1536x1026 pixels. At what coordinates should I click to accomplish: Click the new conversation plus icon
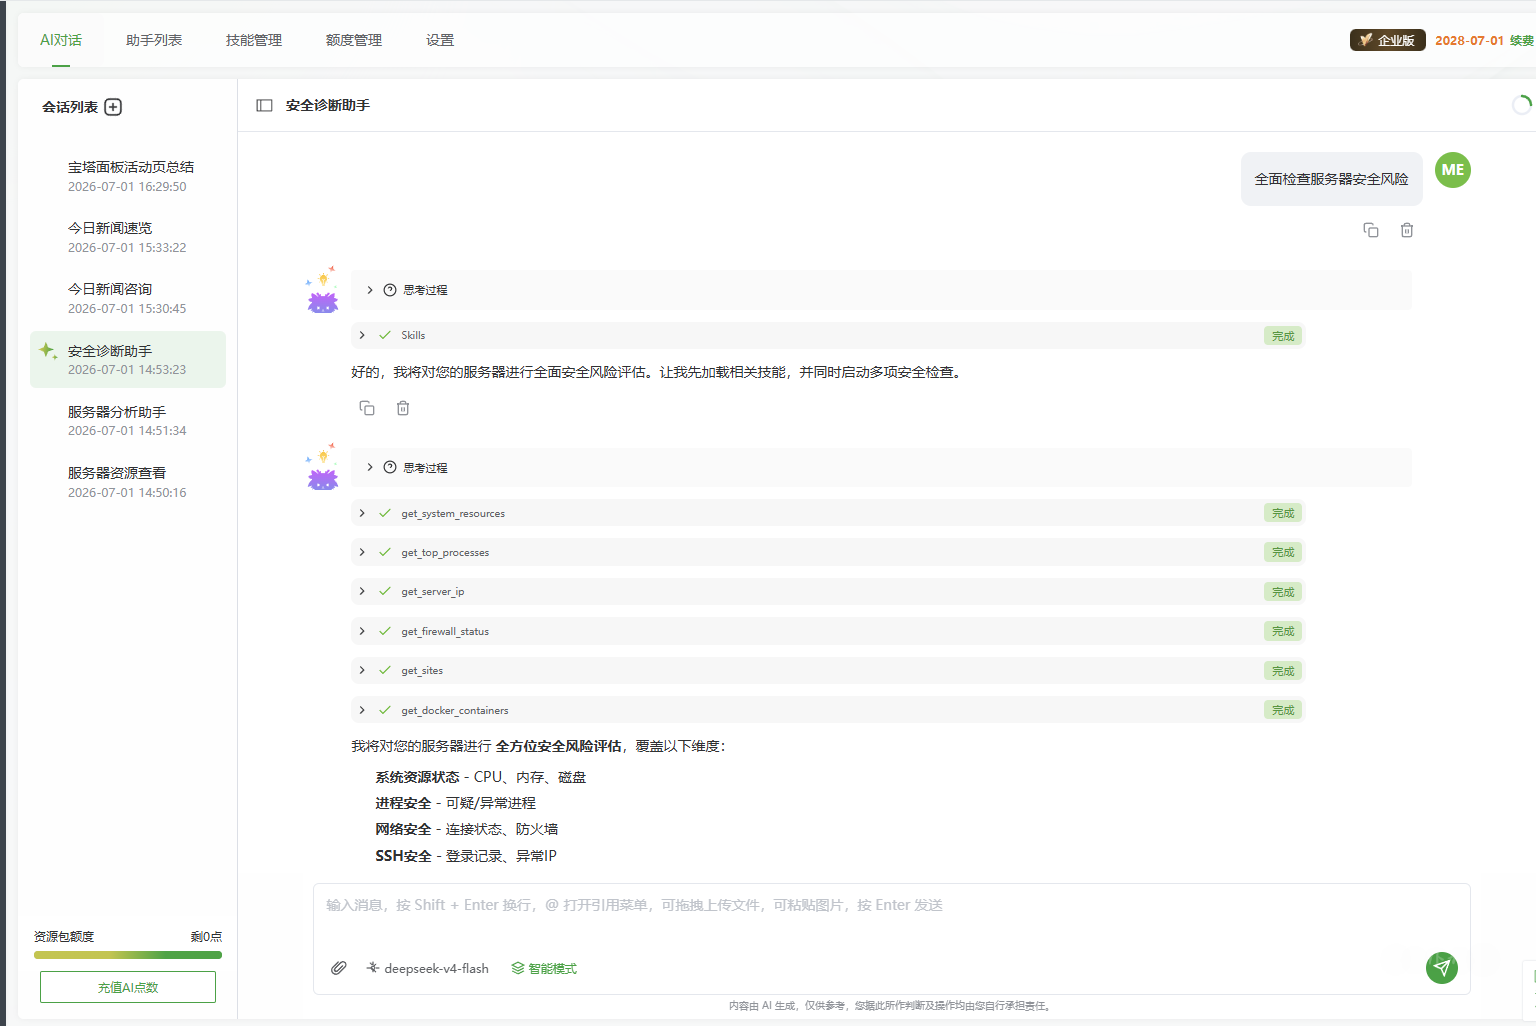click(x=113, y=107)
